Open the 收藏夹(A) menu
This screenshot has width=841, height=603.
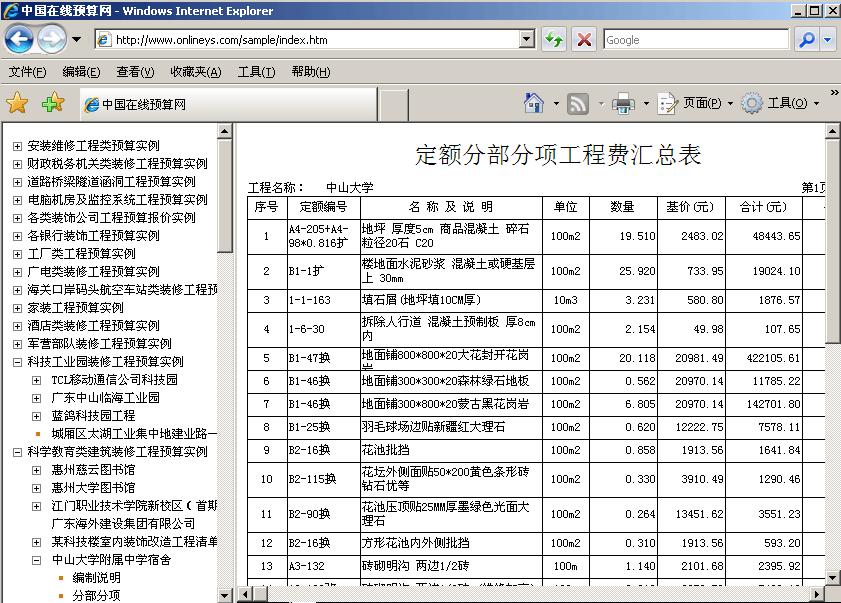pos(194,72)
